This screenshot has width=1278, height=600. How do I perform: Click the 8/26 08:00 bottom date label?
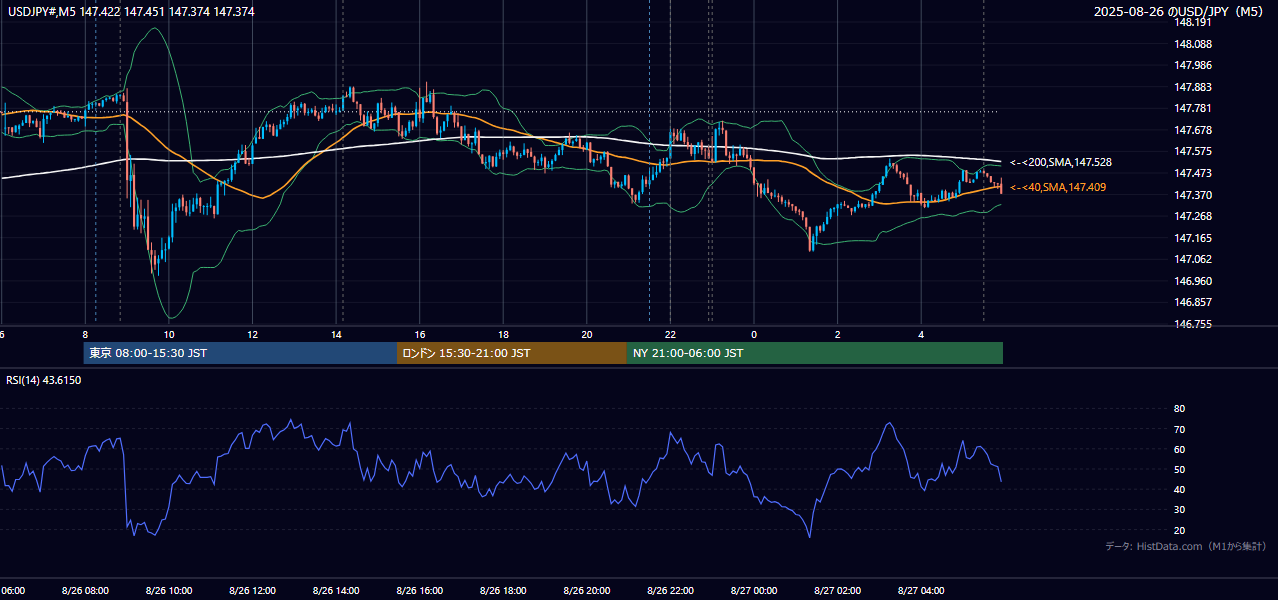[85, 591]
